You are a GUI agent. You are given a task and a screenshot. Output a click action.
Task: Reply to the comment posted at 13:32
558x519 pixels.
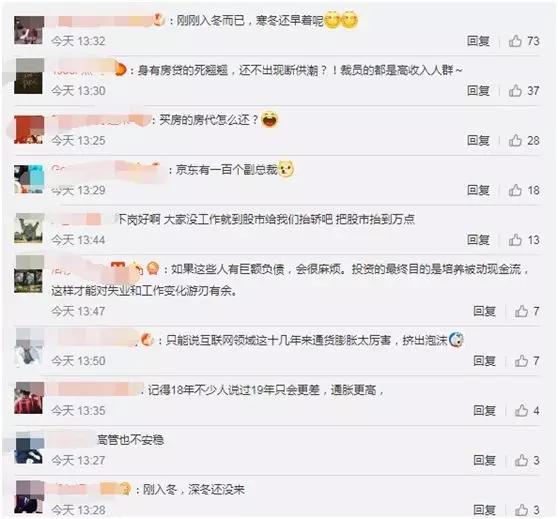coord(478,41)
